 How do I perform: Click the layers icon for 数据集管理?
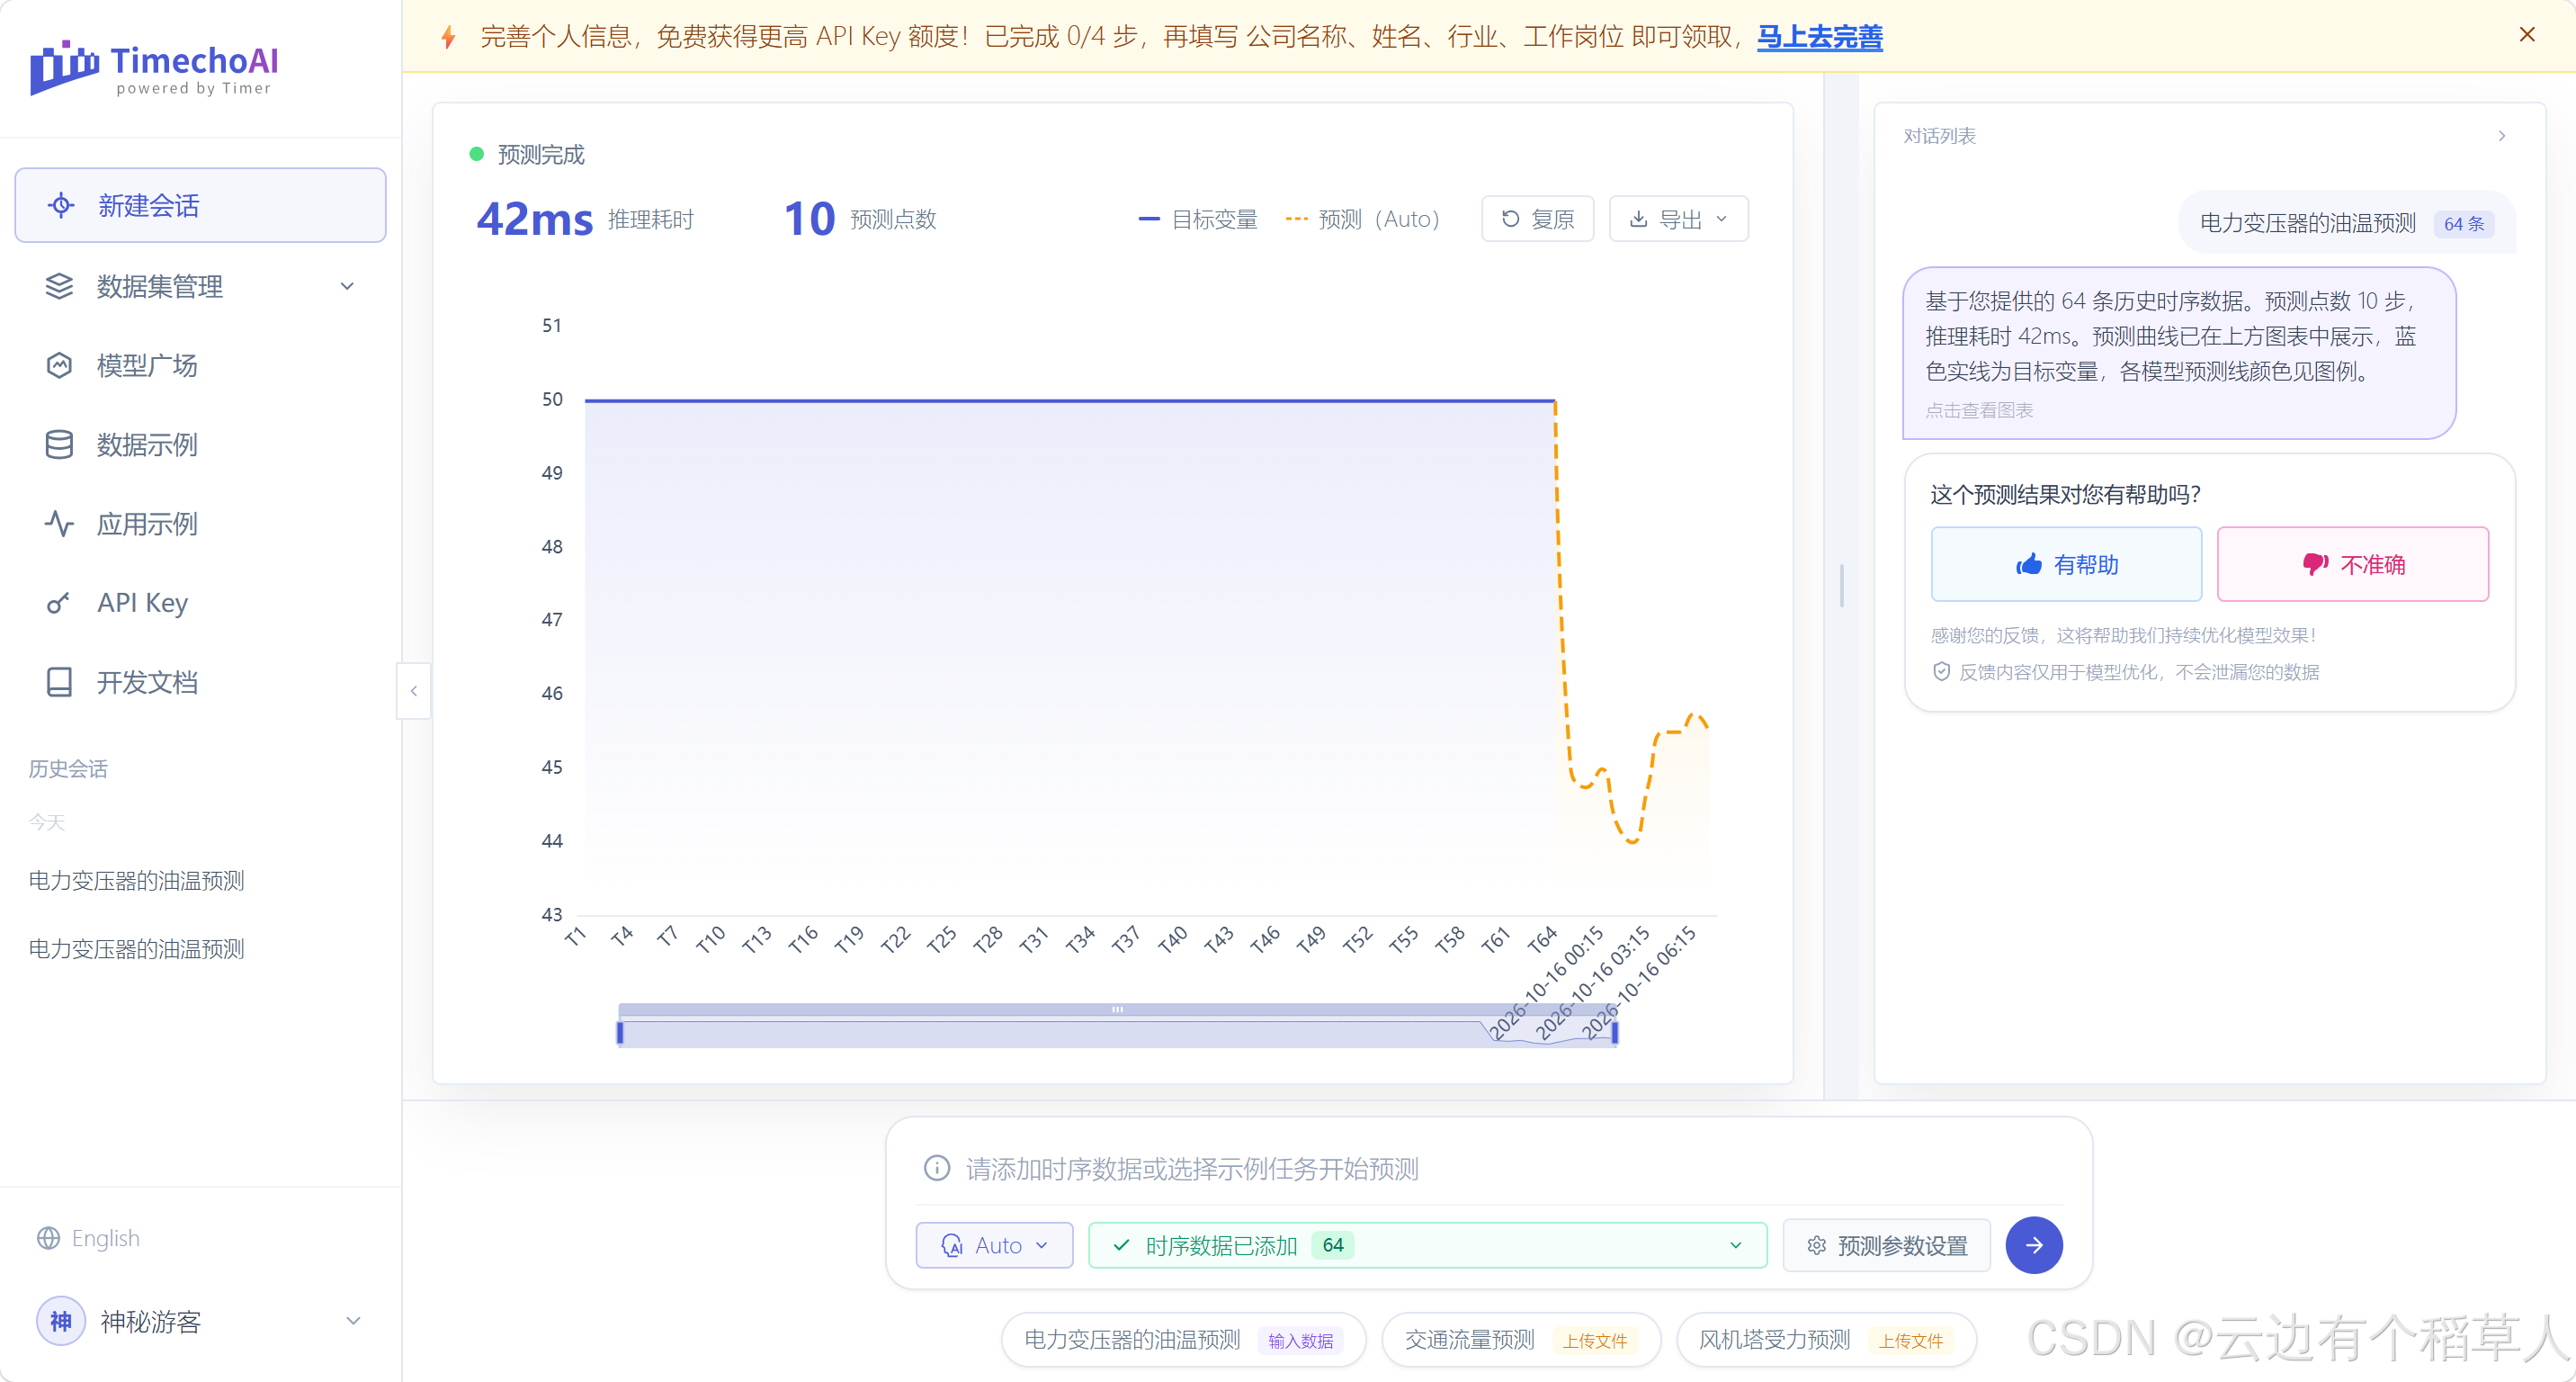click(59, 286)
